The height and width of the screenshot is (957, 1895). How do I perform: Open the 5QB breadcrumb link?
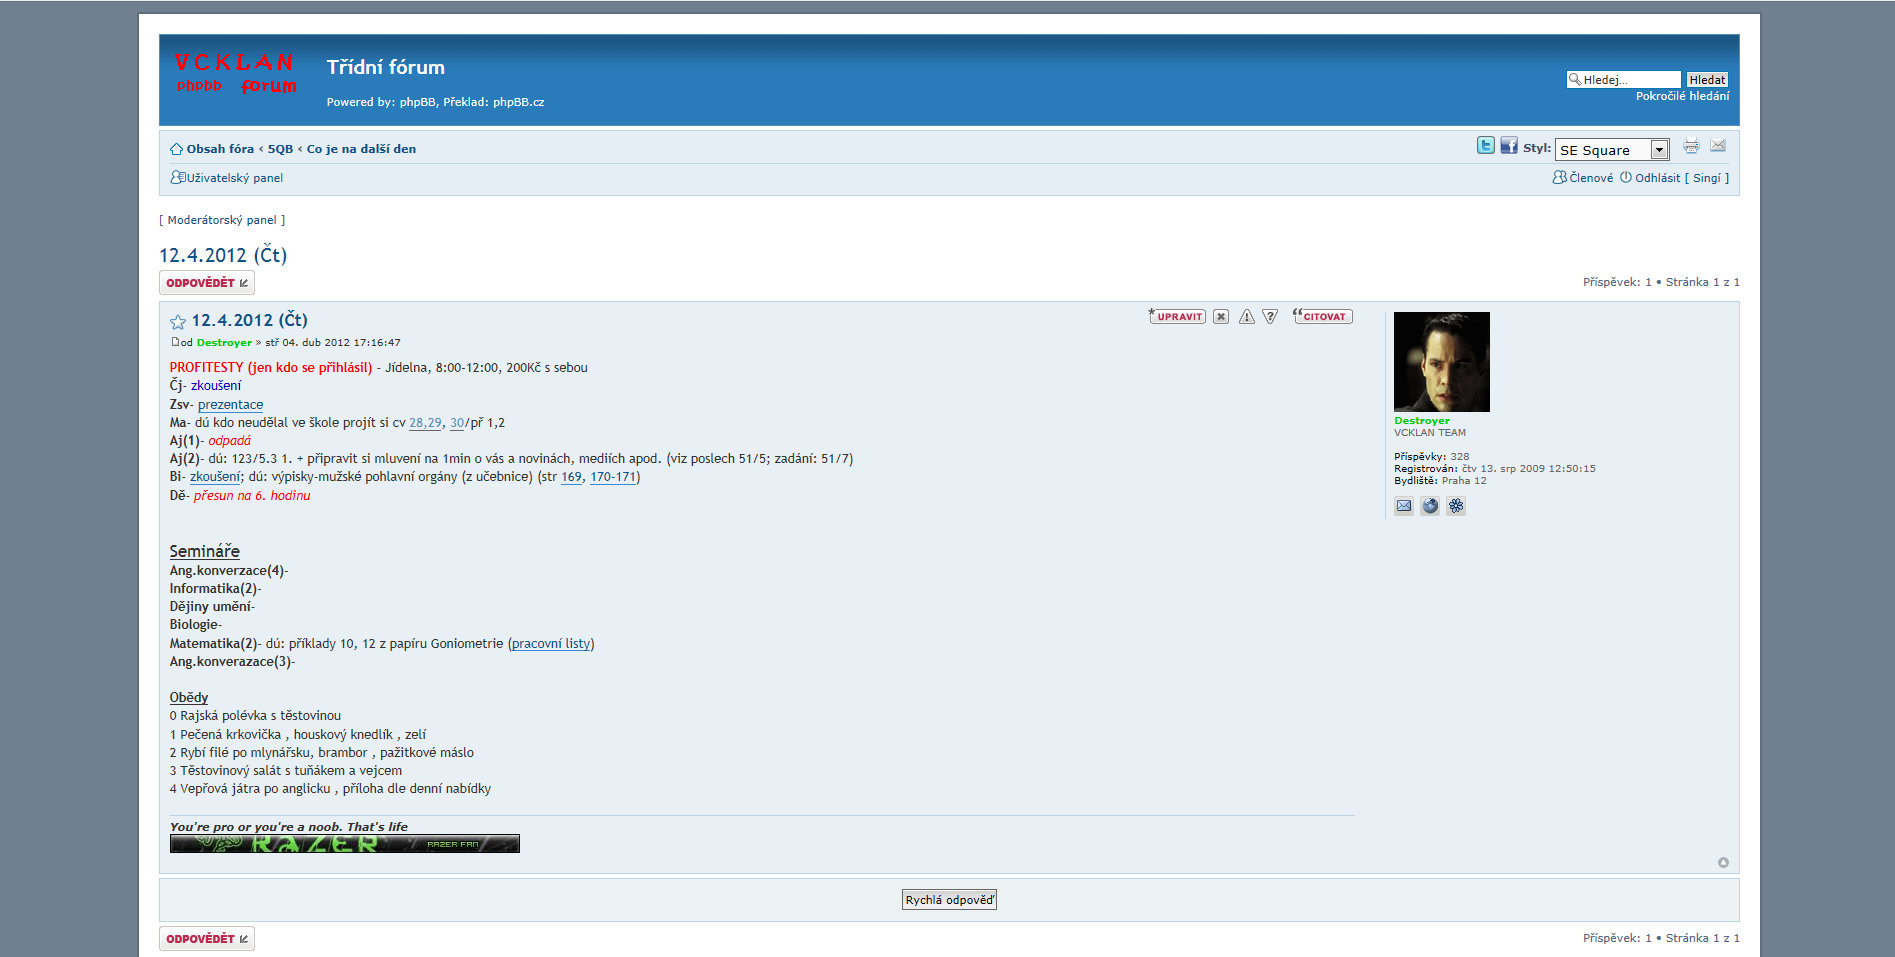pyautogui.click(x=280, y=149)
